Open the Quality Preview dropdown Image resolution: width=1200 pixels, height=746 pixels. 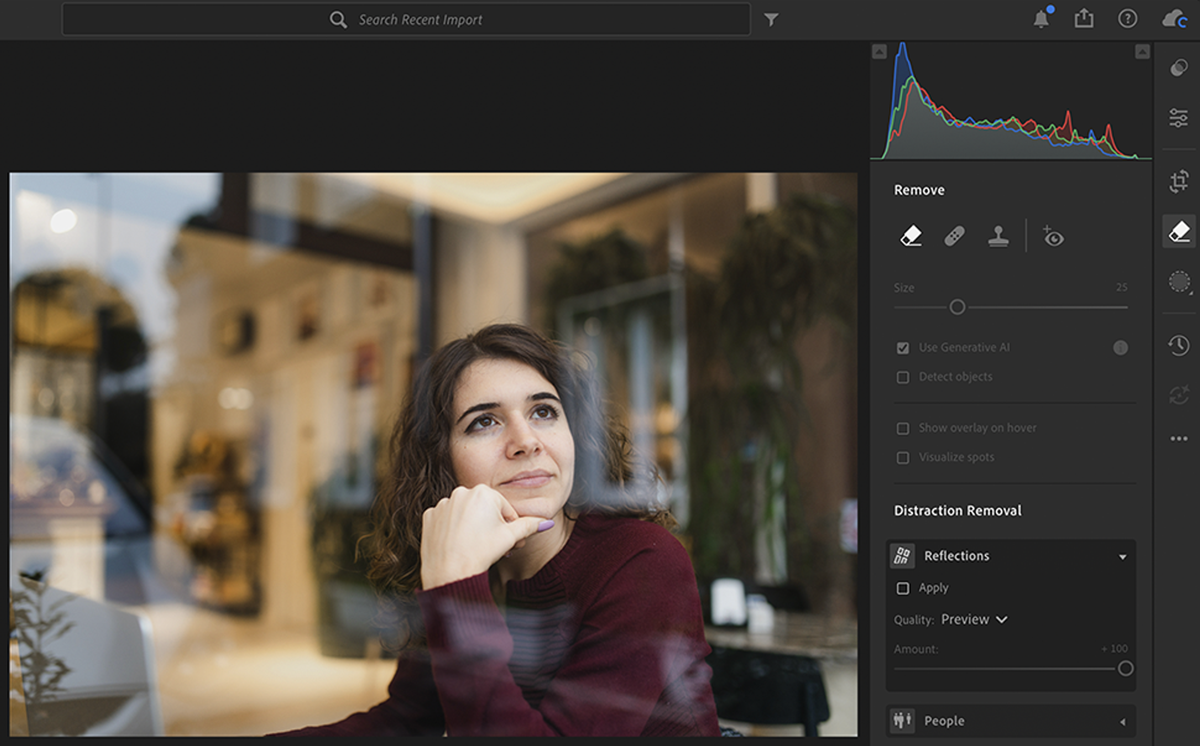[974, 620]
